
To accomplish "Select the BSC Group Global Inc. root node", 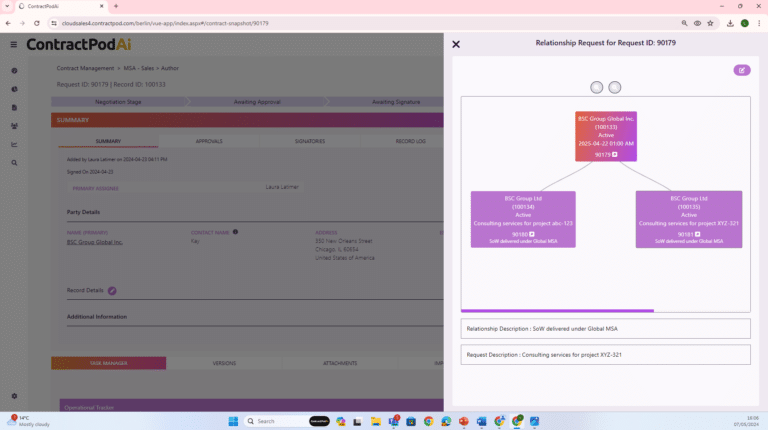I will 606,136.
